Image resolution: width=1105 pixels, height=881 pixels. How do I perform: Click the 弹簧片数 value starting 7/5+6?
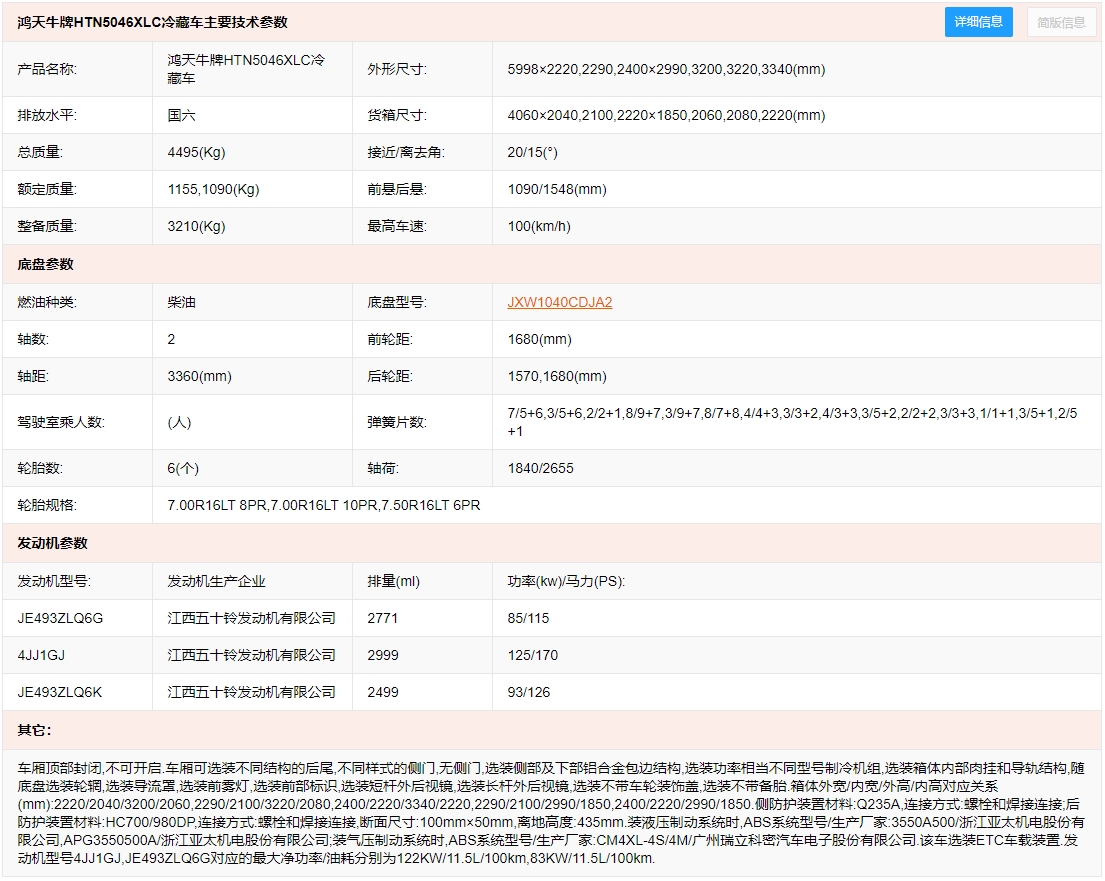792,422
